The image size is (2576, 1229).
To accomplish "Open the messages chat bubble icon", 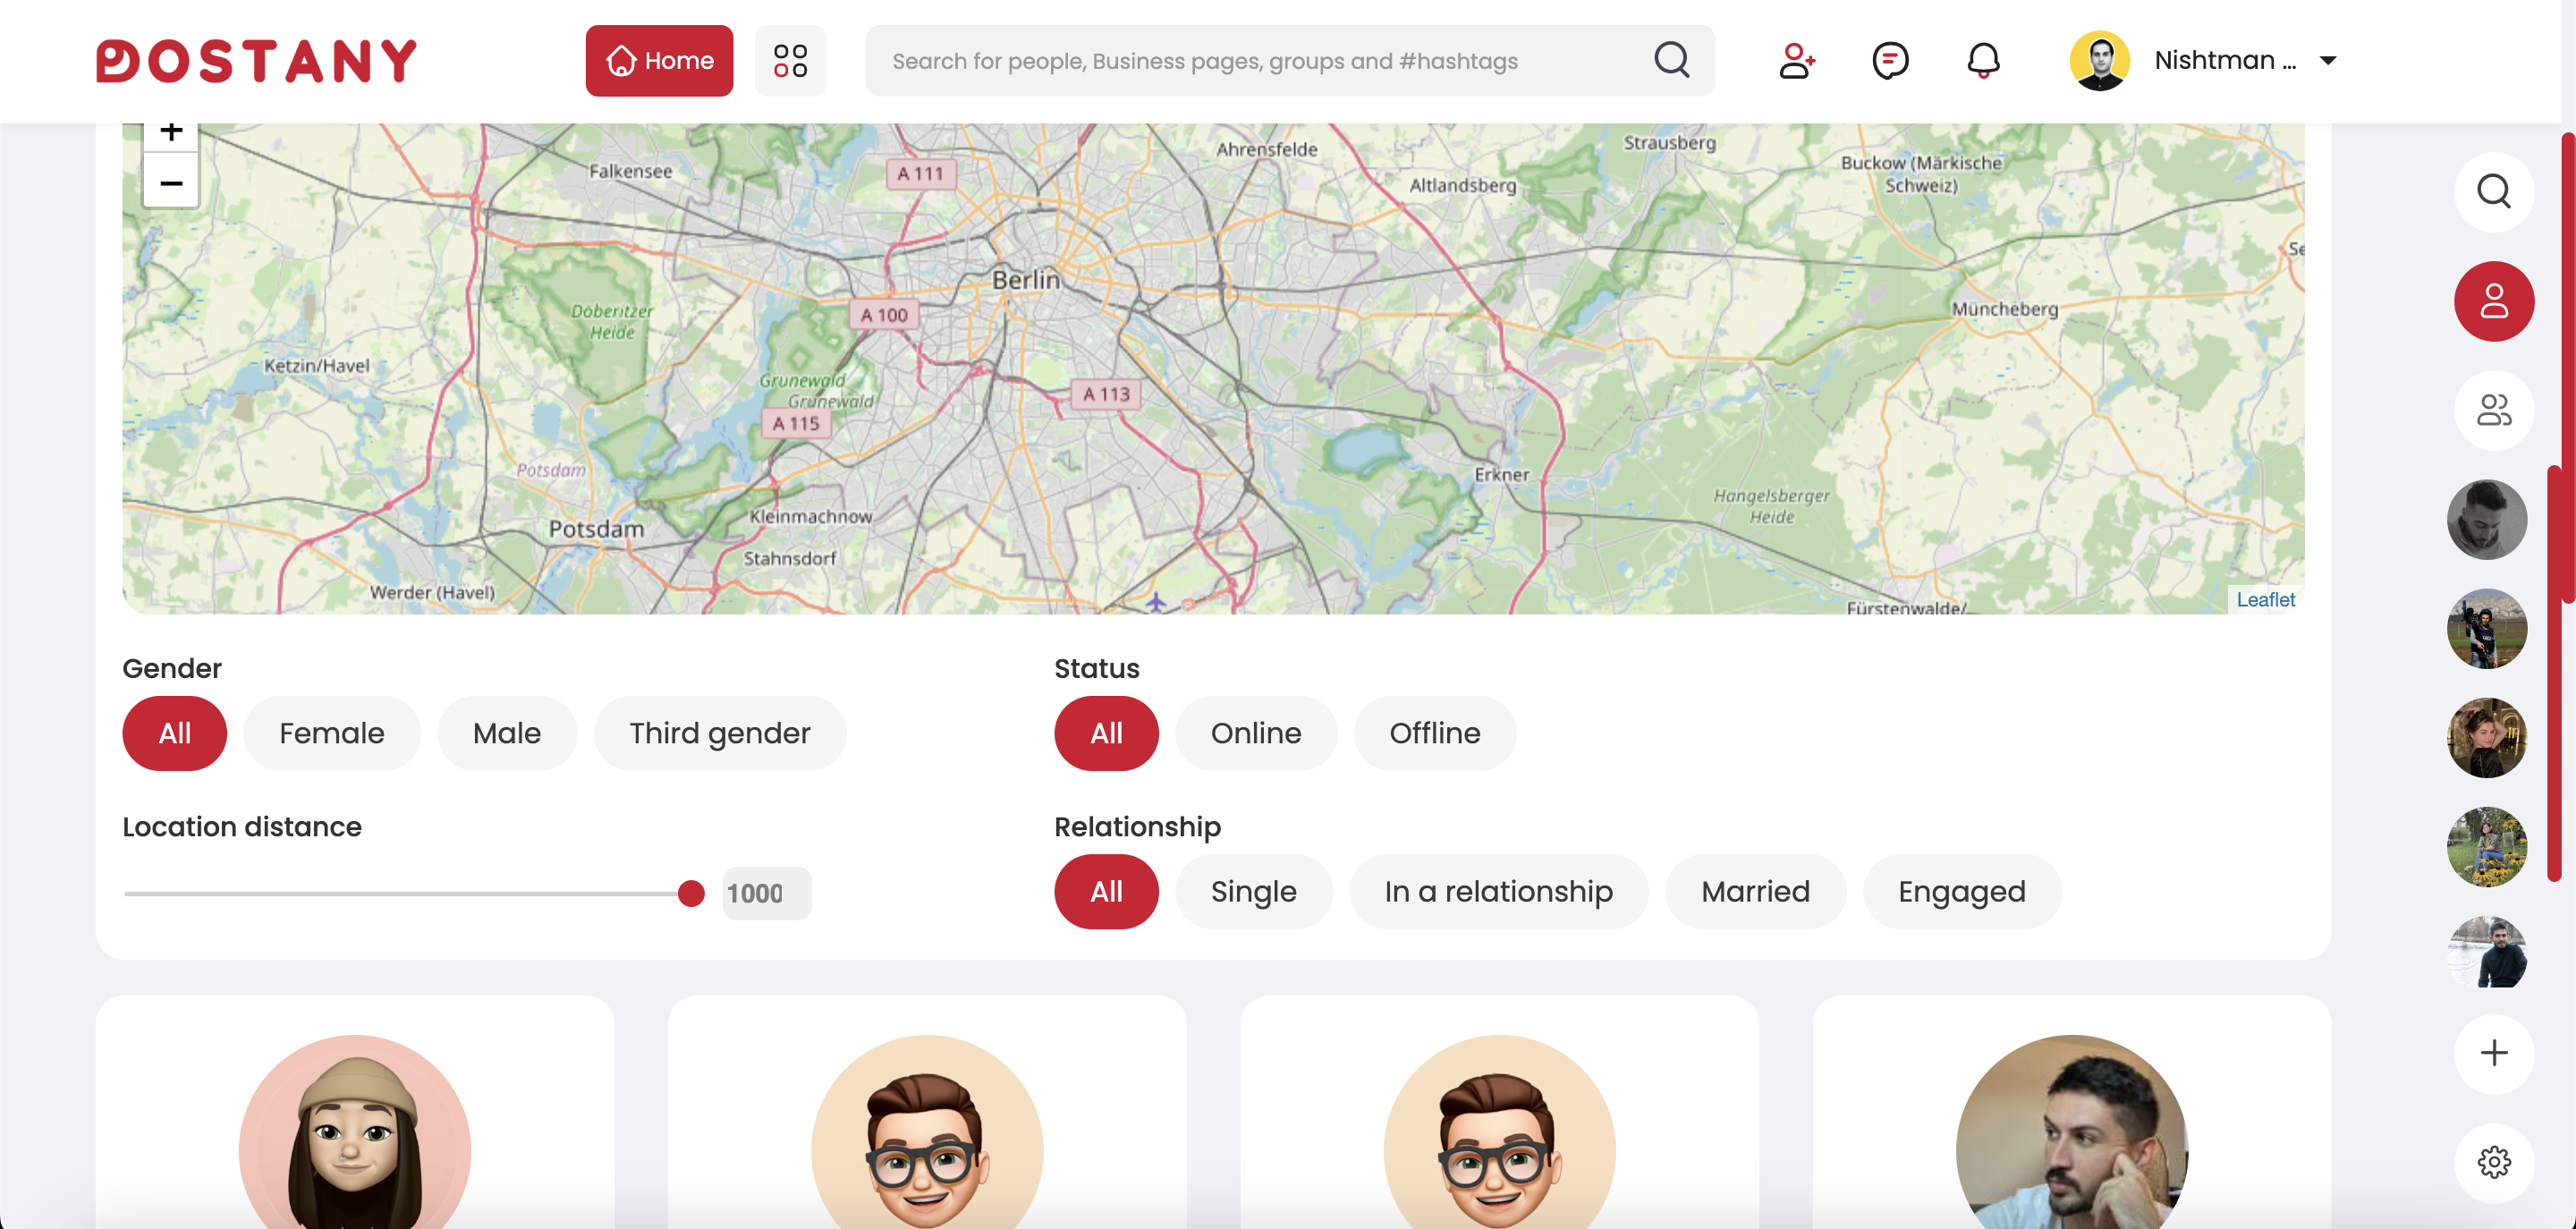I will (x=1889, y=61).
